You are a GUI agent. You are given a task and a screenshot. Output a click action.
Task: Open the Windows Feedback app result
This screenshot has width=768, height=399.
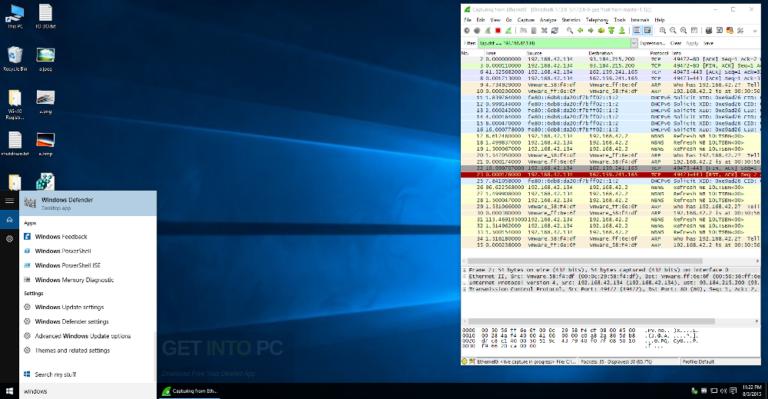click(x=61, y=236)
